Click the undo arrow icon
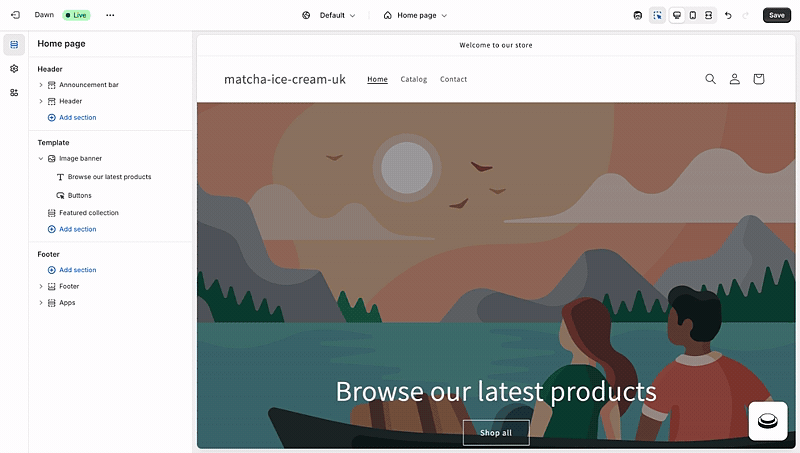800x453 pixels. pos(728,15)
